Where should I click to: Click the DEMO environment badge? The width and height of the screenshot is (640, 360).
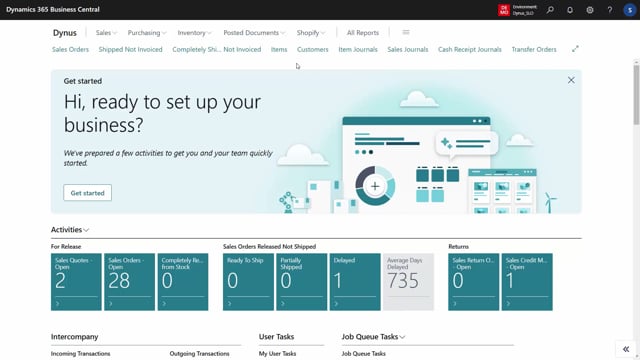[x=504, y=10]
